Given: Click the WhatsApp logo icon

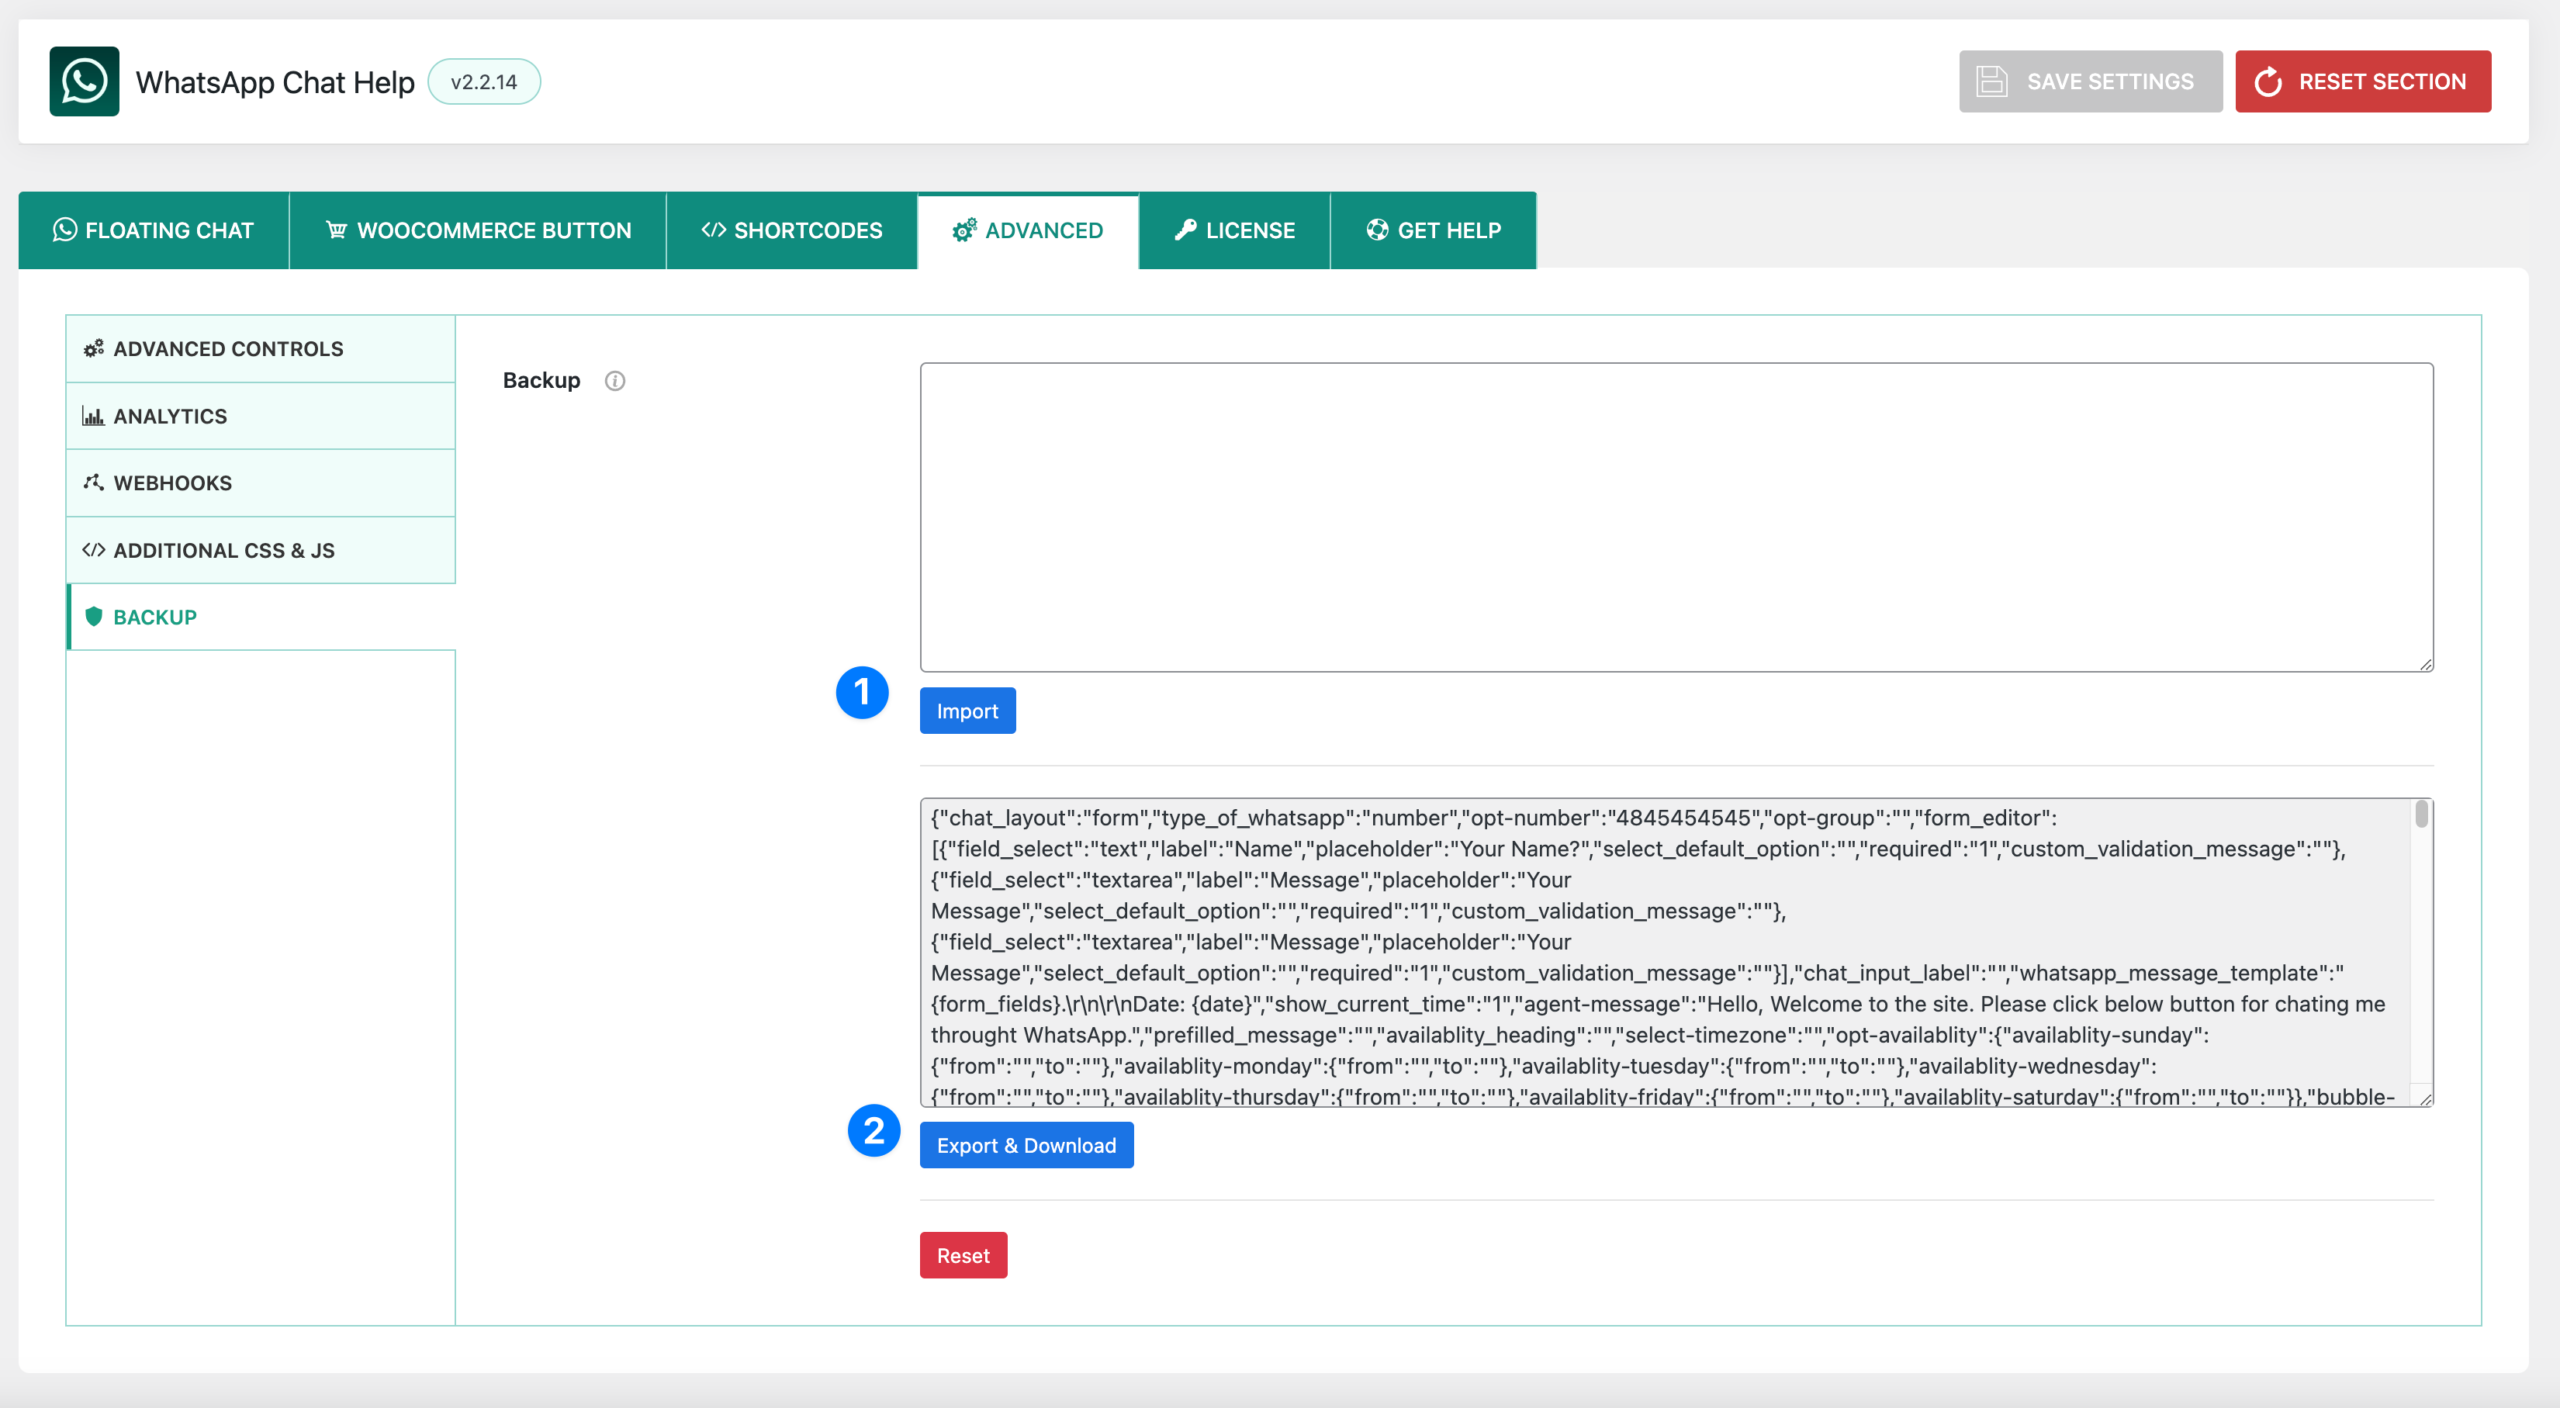Looking at the screenshot, I should [84, 81].
